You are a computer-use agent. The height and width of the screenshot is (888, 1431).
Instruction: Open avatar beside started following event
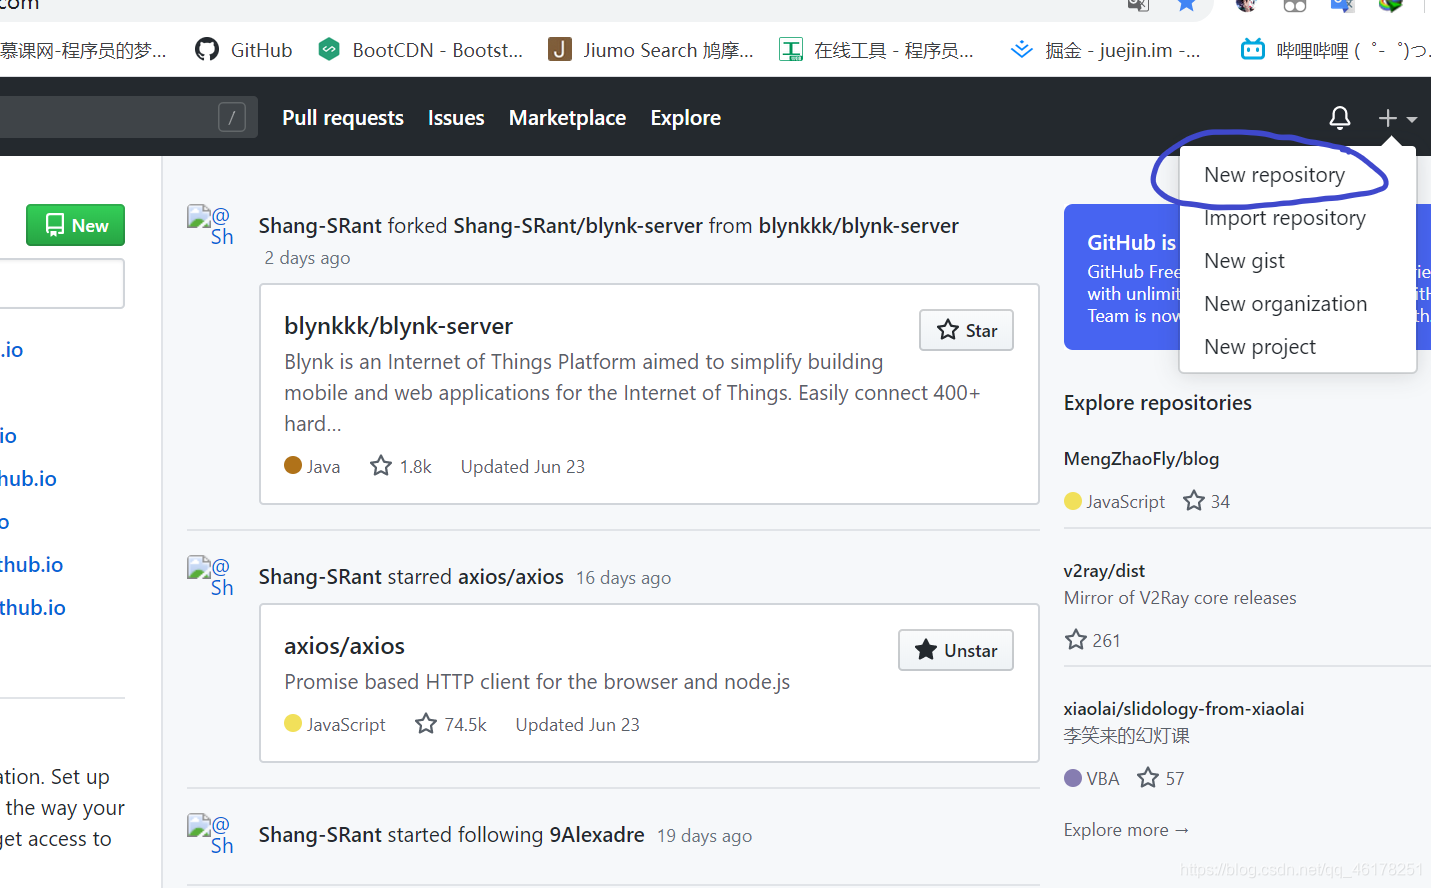tap(210, 834)
